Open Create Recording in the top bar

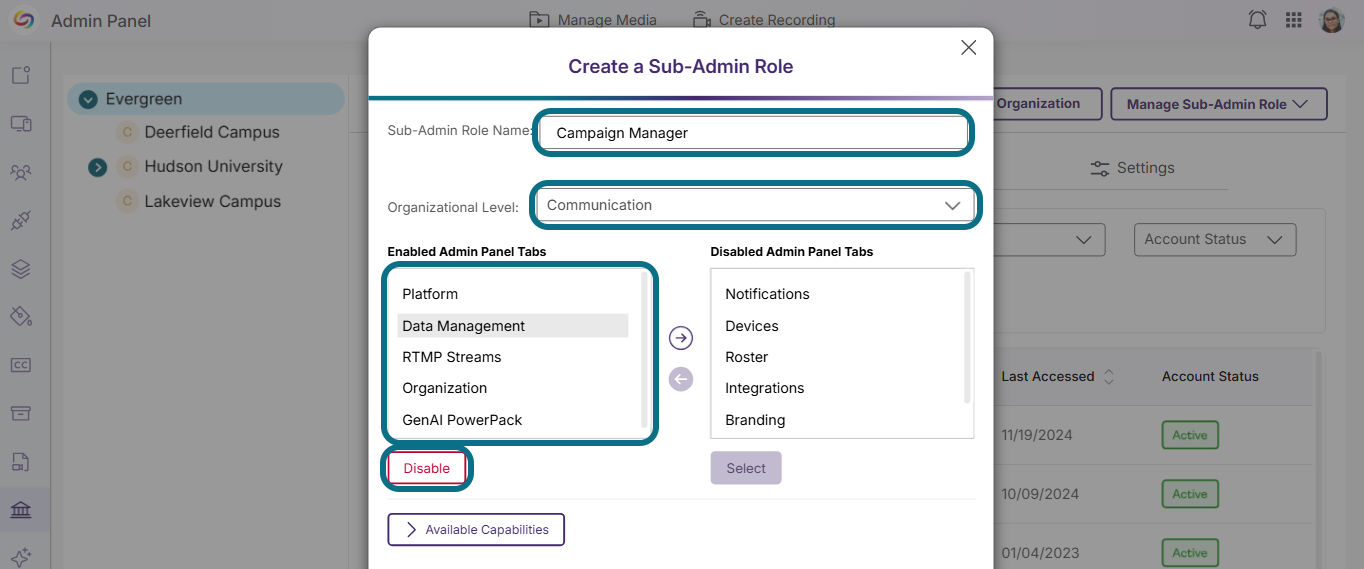763,20
